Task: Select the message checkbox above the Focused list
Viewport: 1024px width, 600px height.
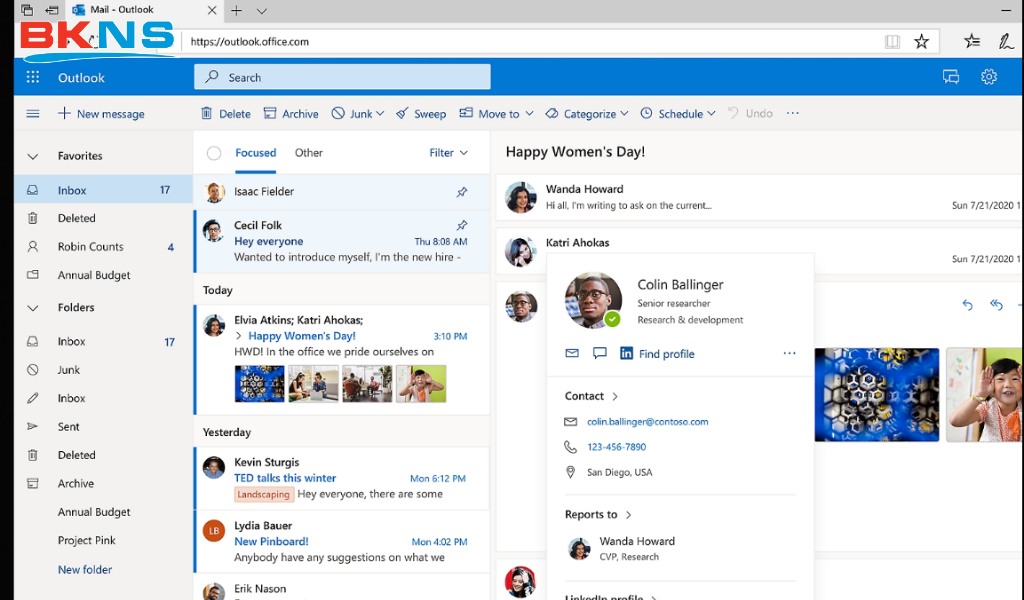Action: pyautogui.click(x=213, y=152)
